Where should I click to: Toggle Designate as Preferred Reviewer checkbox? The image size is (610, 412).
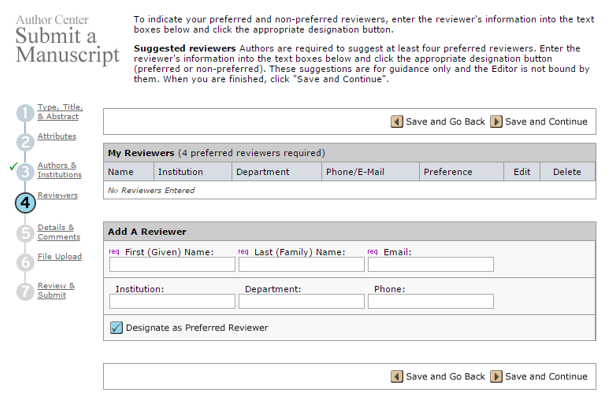[116, 327]
